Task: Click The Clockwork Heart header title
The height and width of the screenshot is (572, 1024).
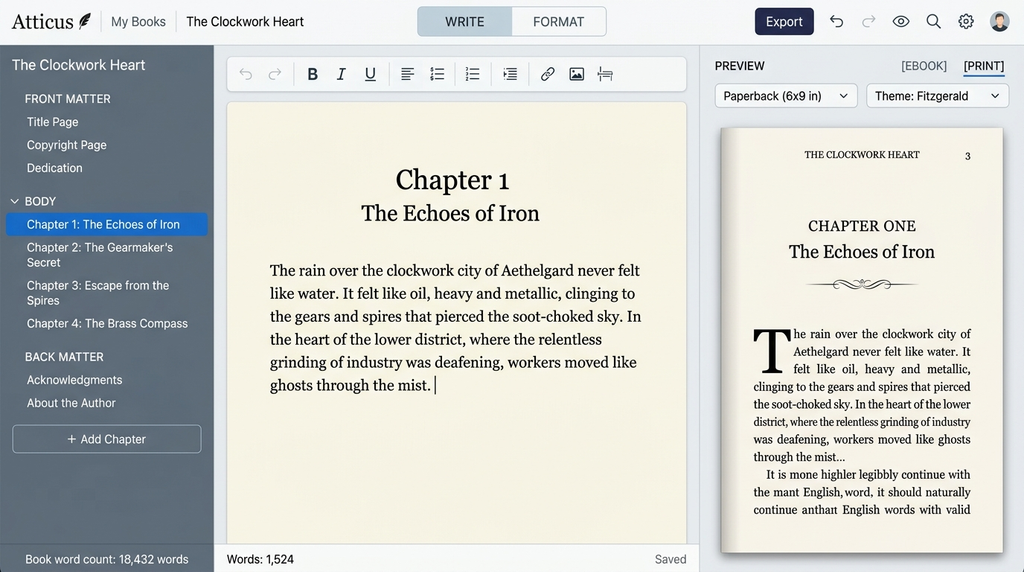Action: point(245,22)
